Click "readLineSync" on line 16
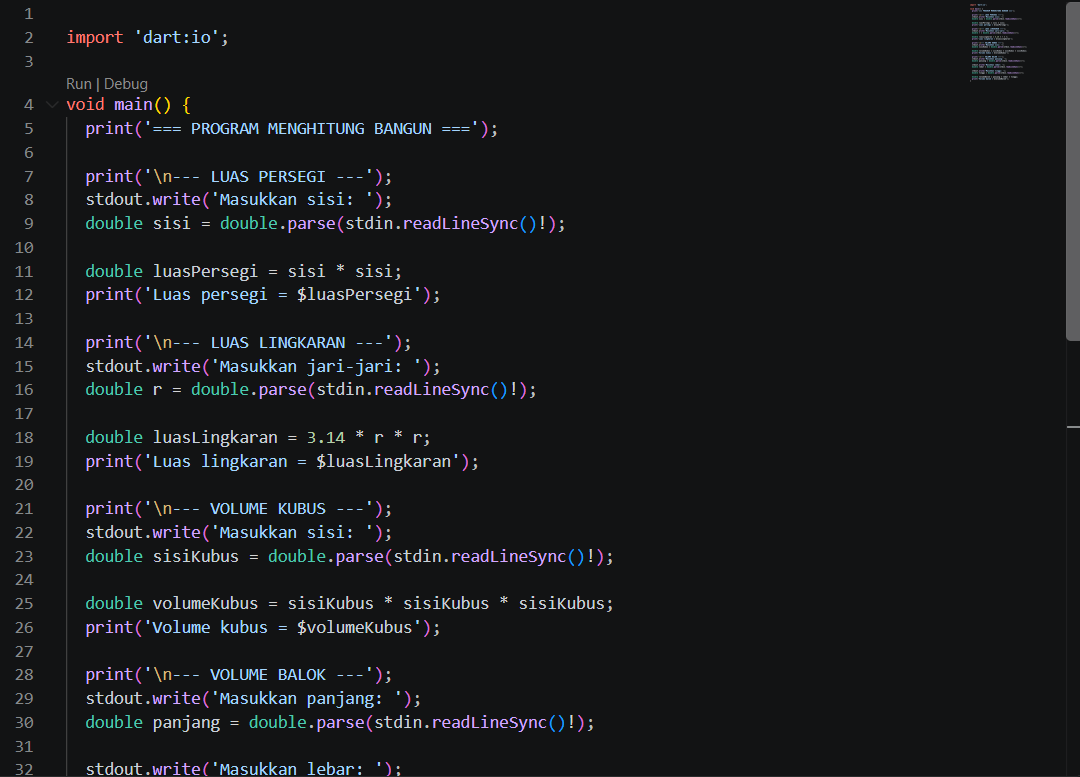This screenshot has height=777, width=1080. click(431, 390)
